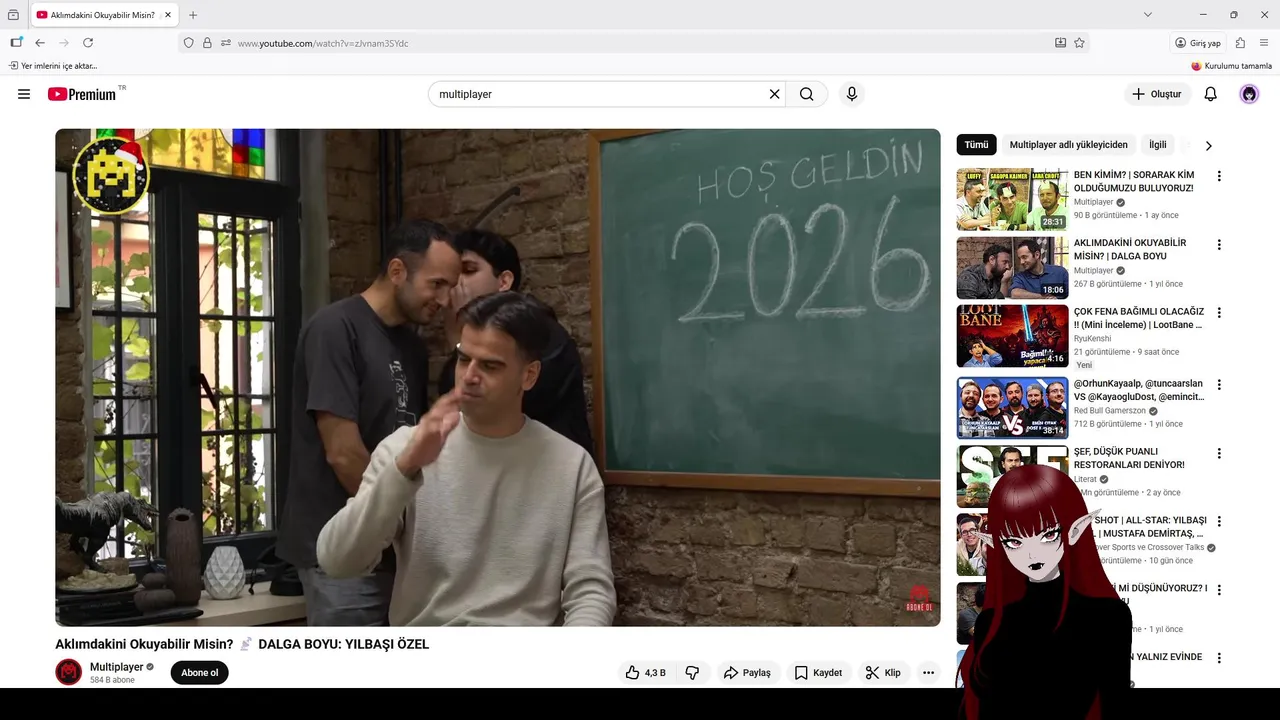Open LootBane mini inceleme video title
Viewport: 1280px width, 720px height.
(1139, 318)
